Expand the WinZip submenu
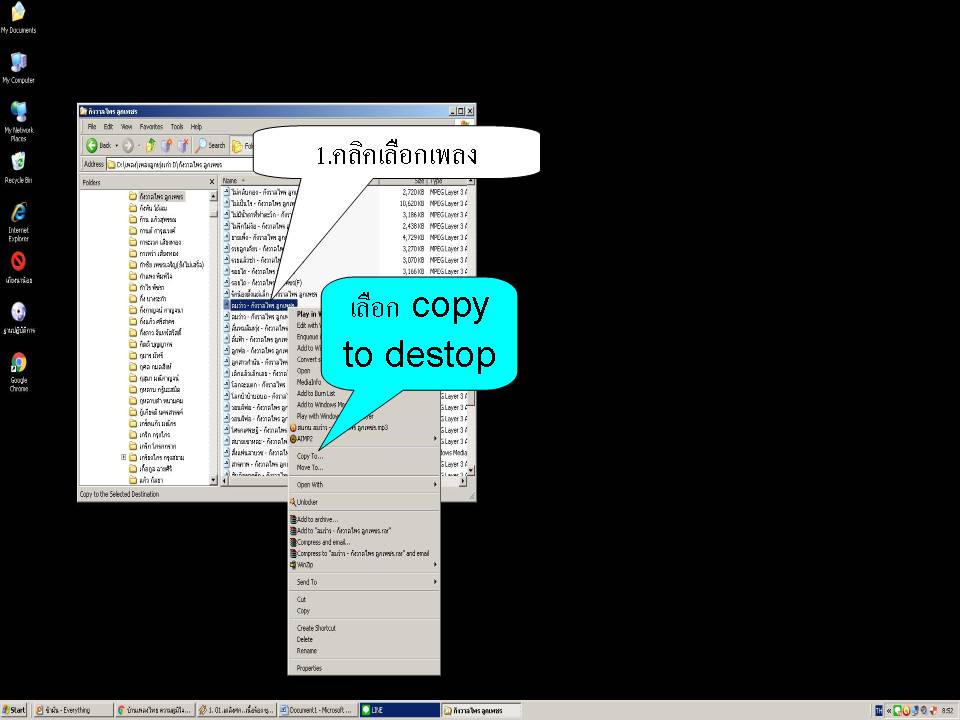 pyautogui.click(x=364, y=565)
